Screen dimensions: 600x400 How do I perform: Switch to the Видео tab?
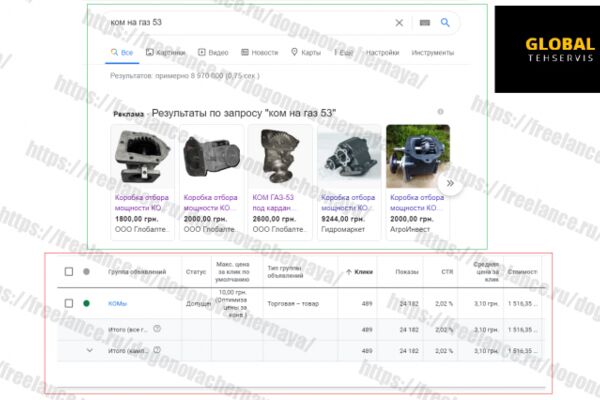(x=213, y=52)
